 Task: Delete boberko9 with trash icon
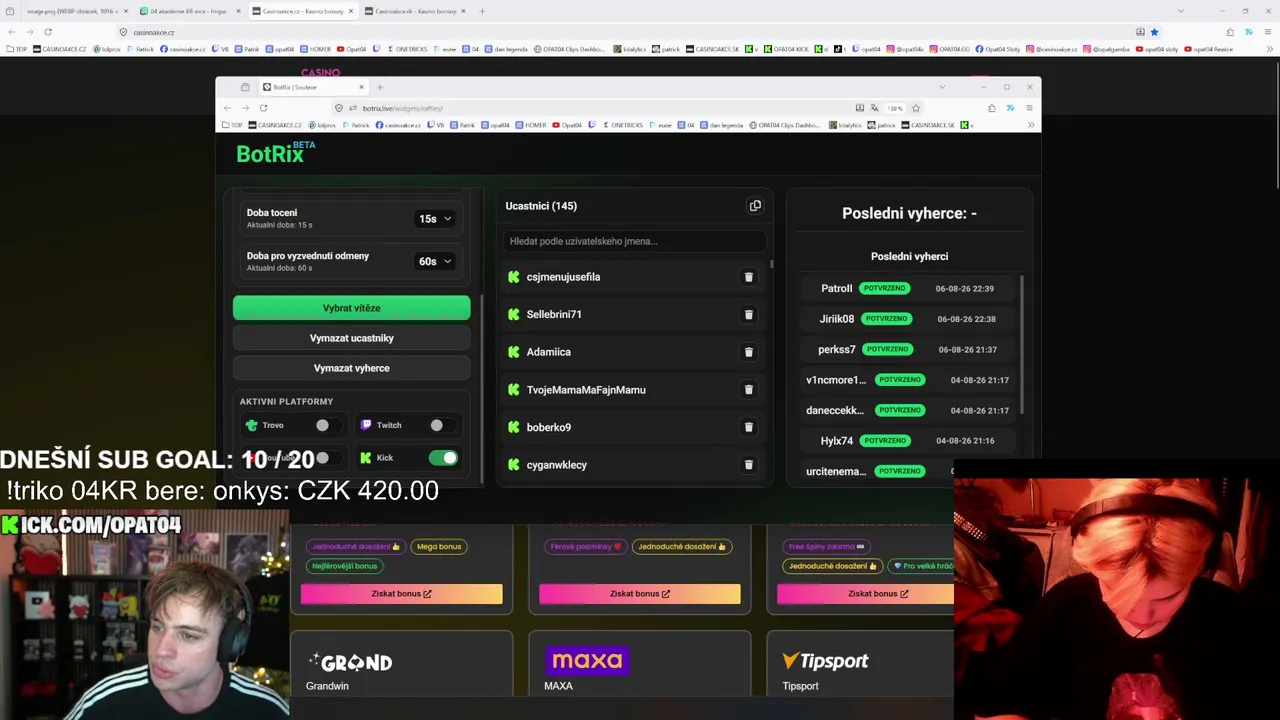click(748, 427)
